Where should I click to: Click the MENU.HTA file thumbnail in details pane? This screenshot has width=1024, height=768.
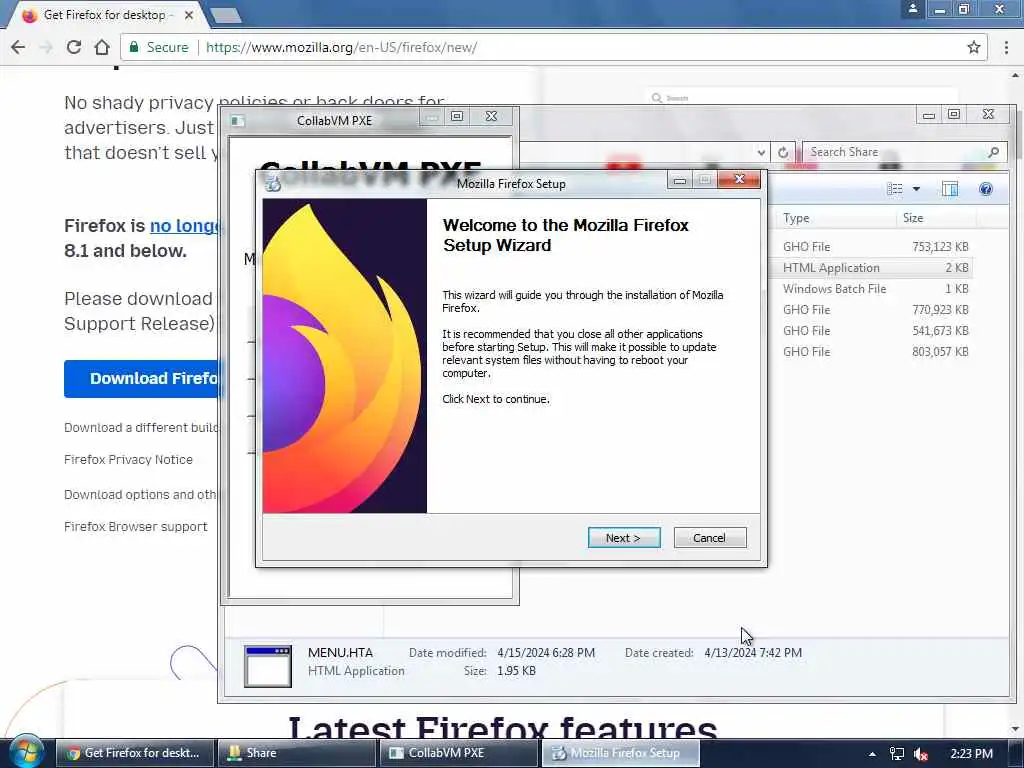coord(268,666)
